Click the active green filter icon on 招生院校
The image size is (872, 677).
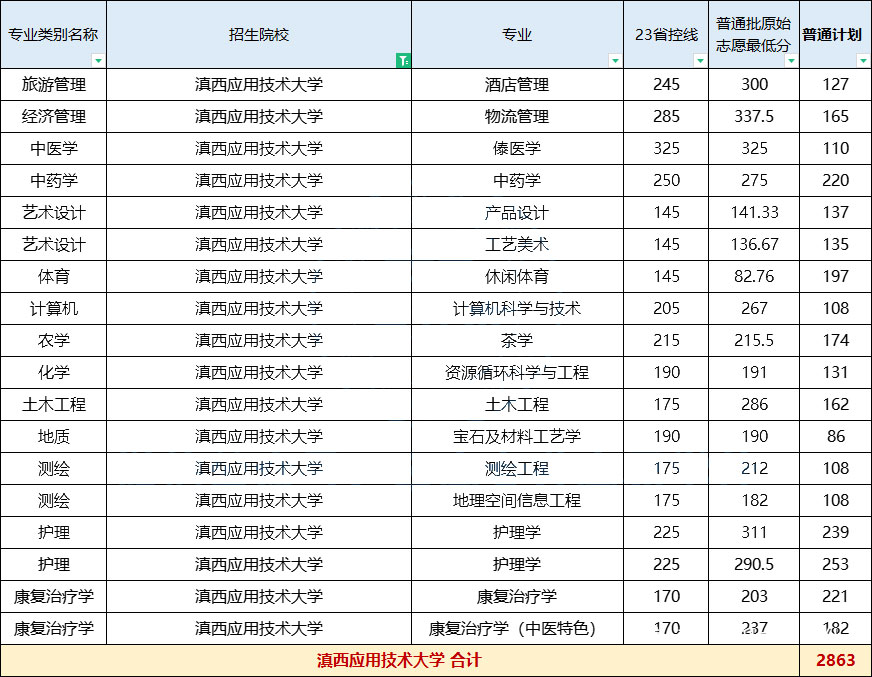[402, 61]
